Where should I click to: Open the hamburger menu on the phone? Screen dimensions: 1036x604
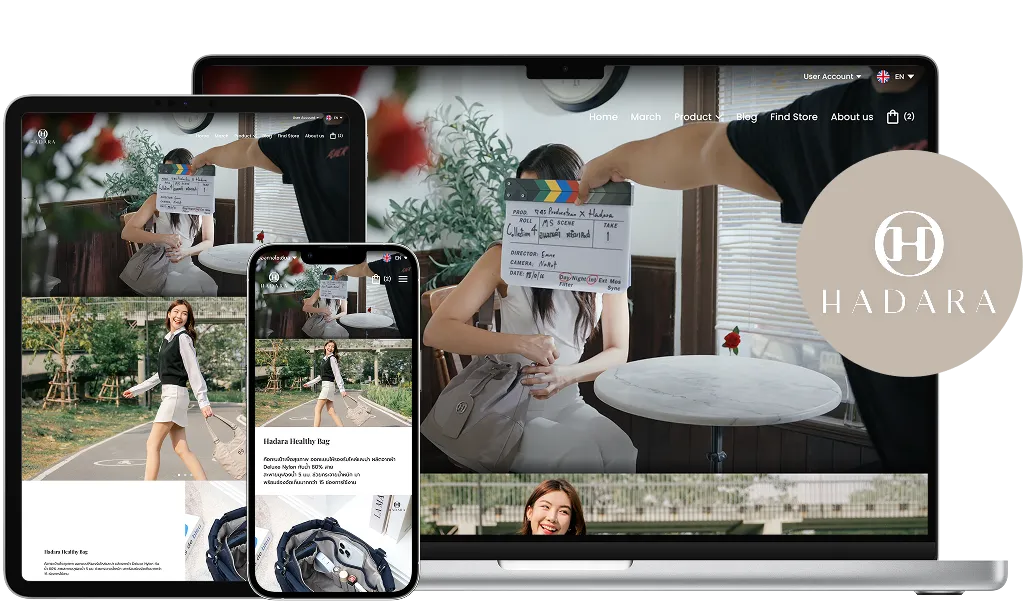coord(403,279)
